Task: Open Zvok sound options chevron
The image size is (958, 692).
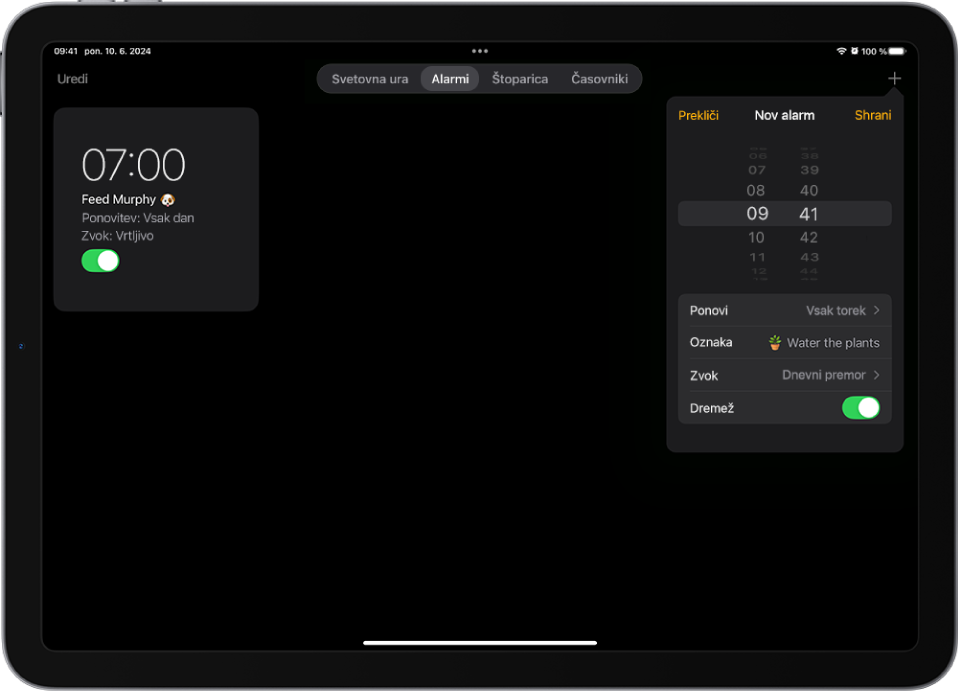Action: (876, 375)
